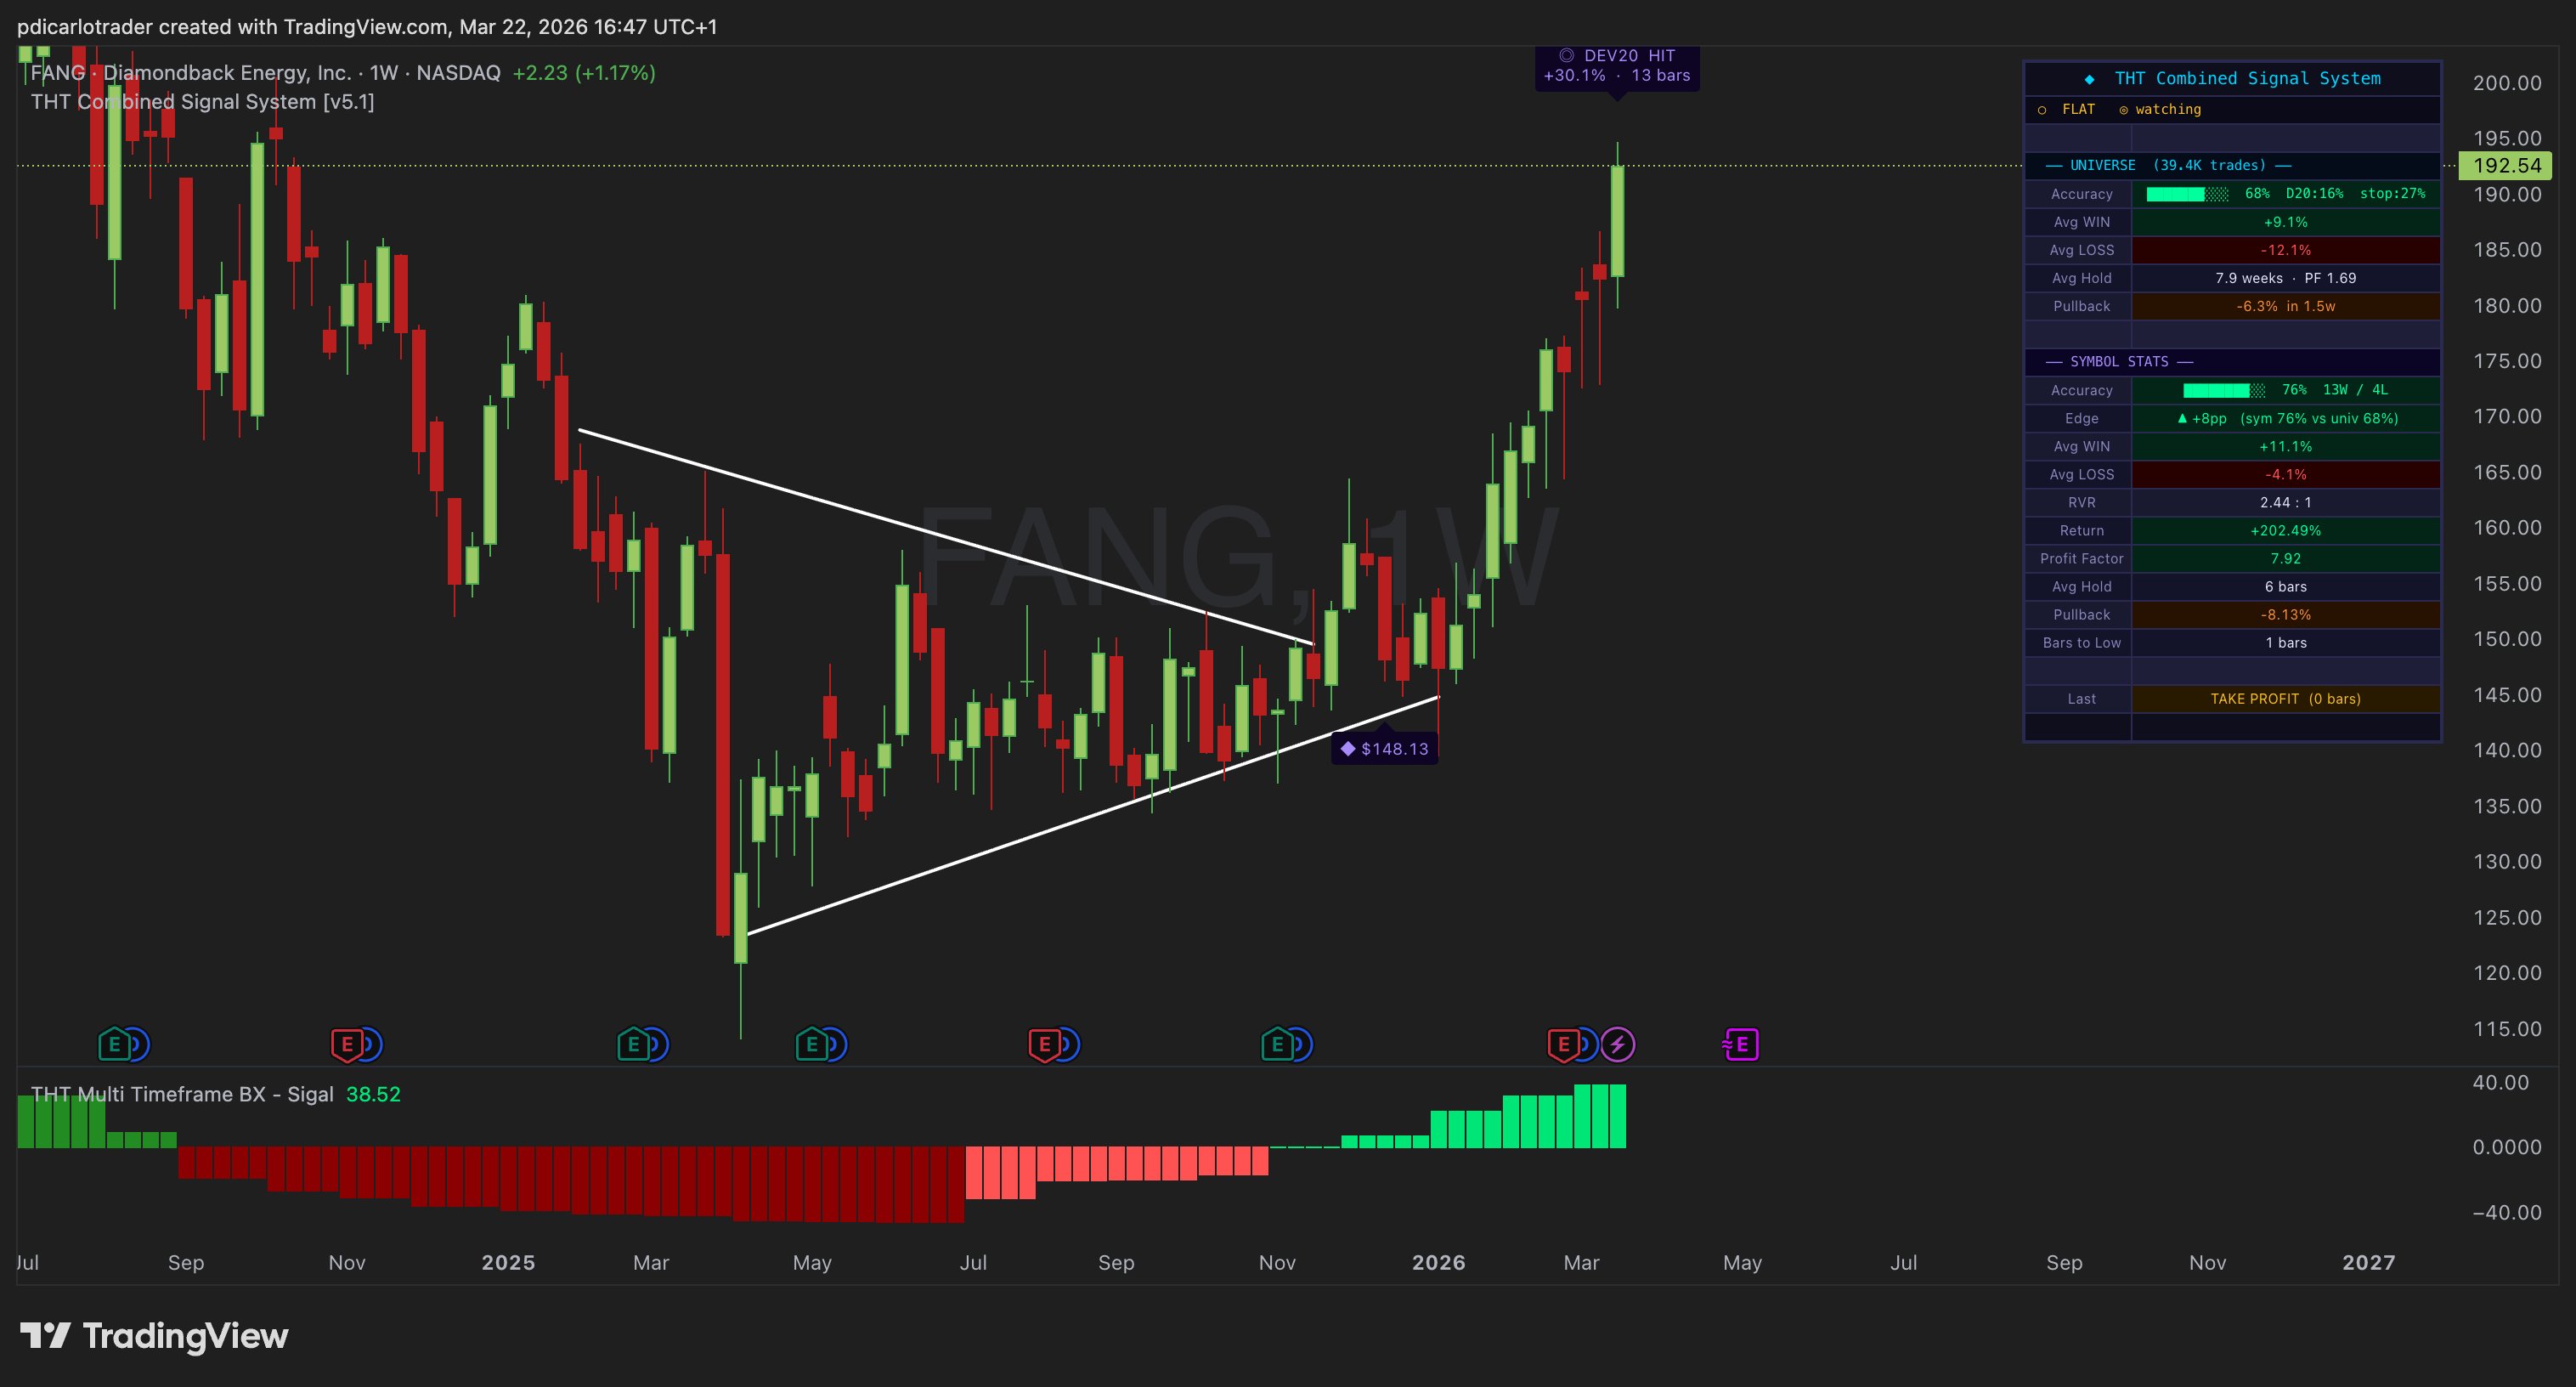The image size is (2576, 1387).
Task: Click the green earnings marker near May 2025
Action: [811, 1045]
